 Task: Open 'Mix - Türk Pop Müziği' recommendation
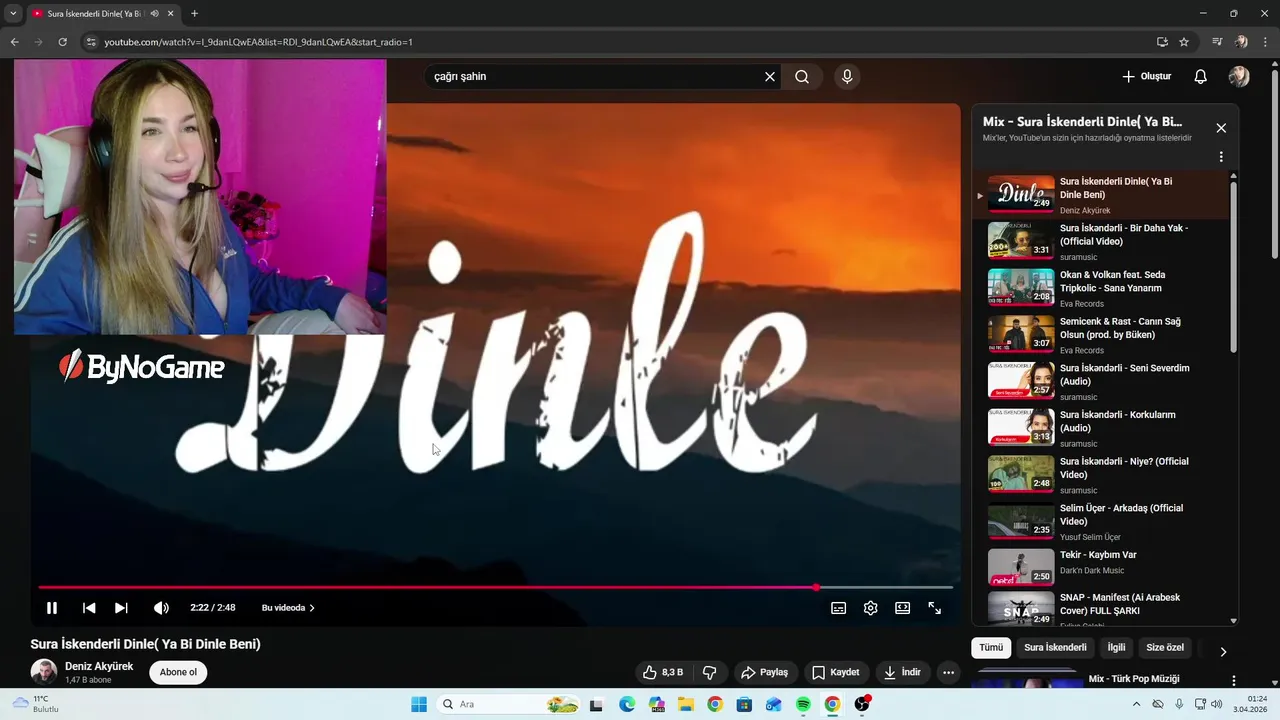tap(1134, 679)
